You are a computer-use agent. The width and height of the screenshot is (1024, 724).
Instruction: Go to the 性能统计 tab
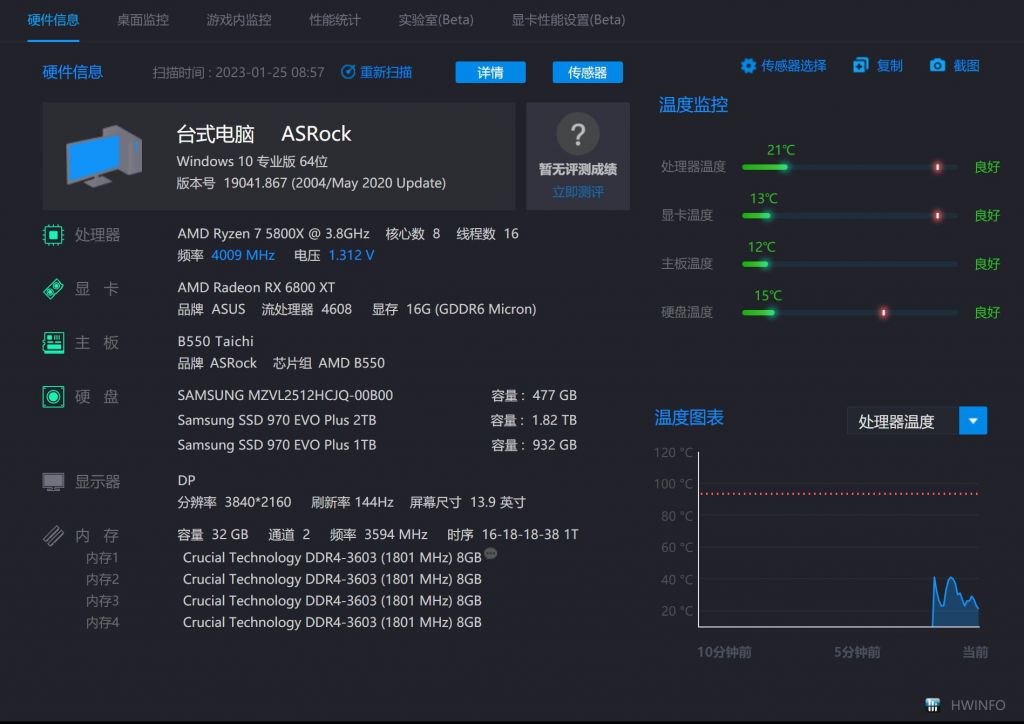tap(335, 20)
